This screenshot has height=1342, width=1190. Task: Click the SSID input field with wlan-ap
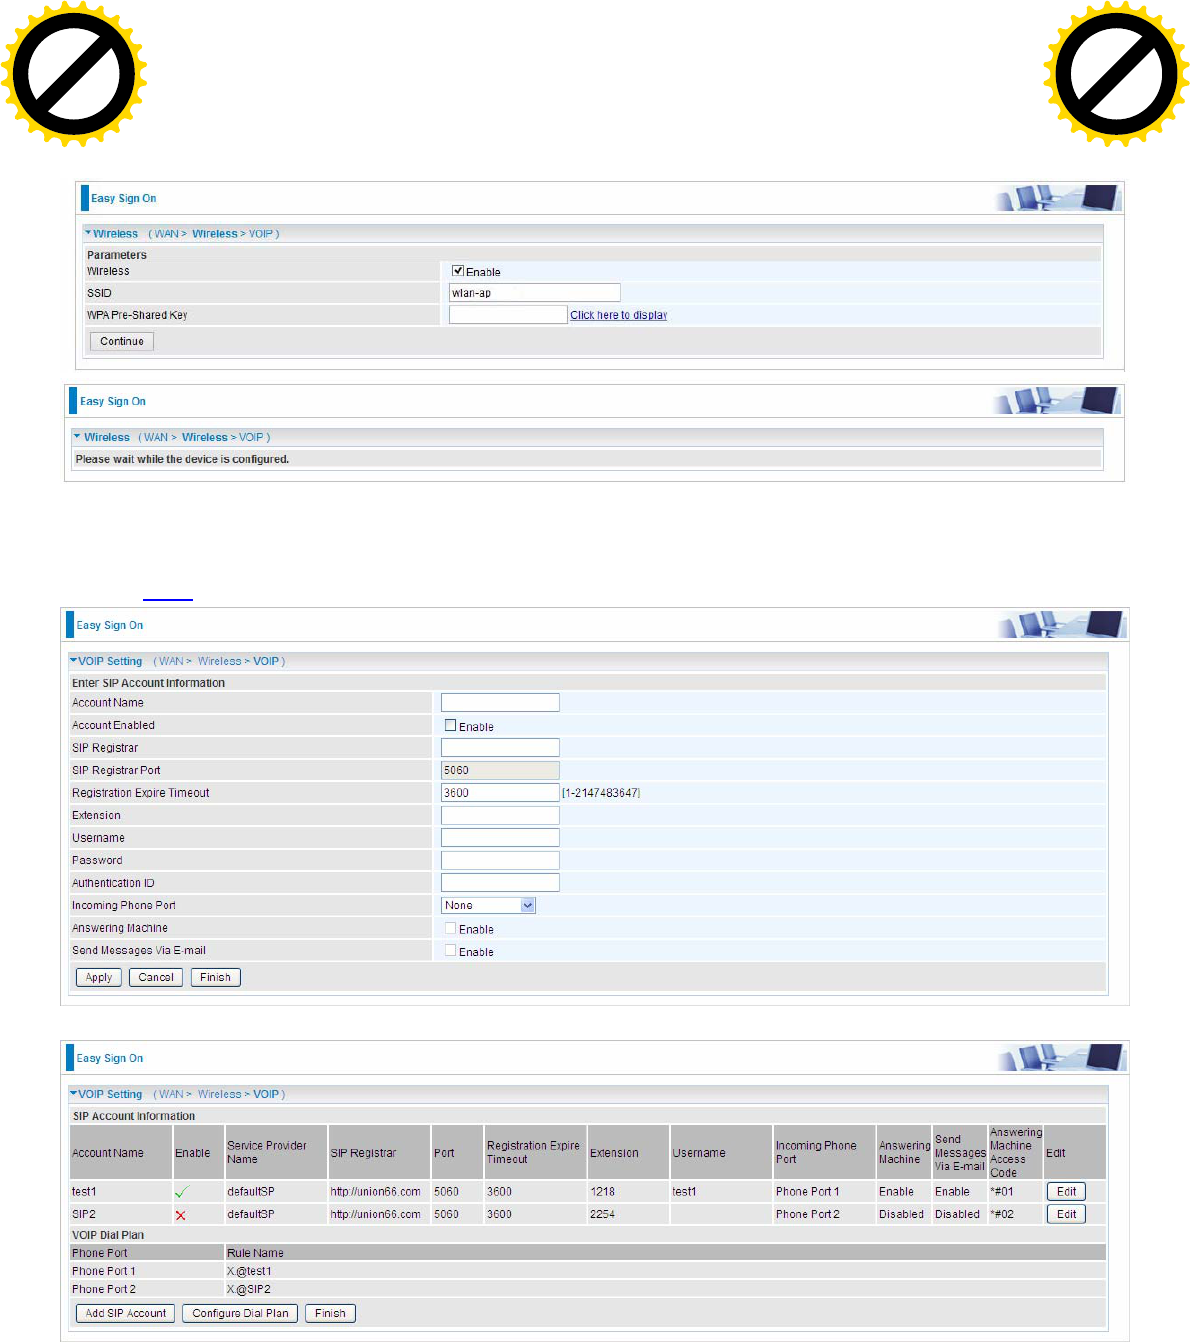[x=535, y=293]
